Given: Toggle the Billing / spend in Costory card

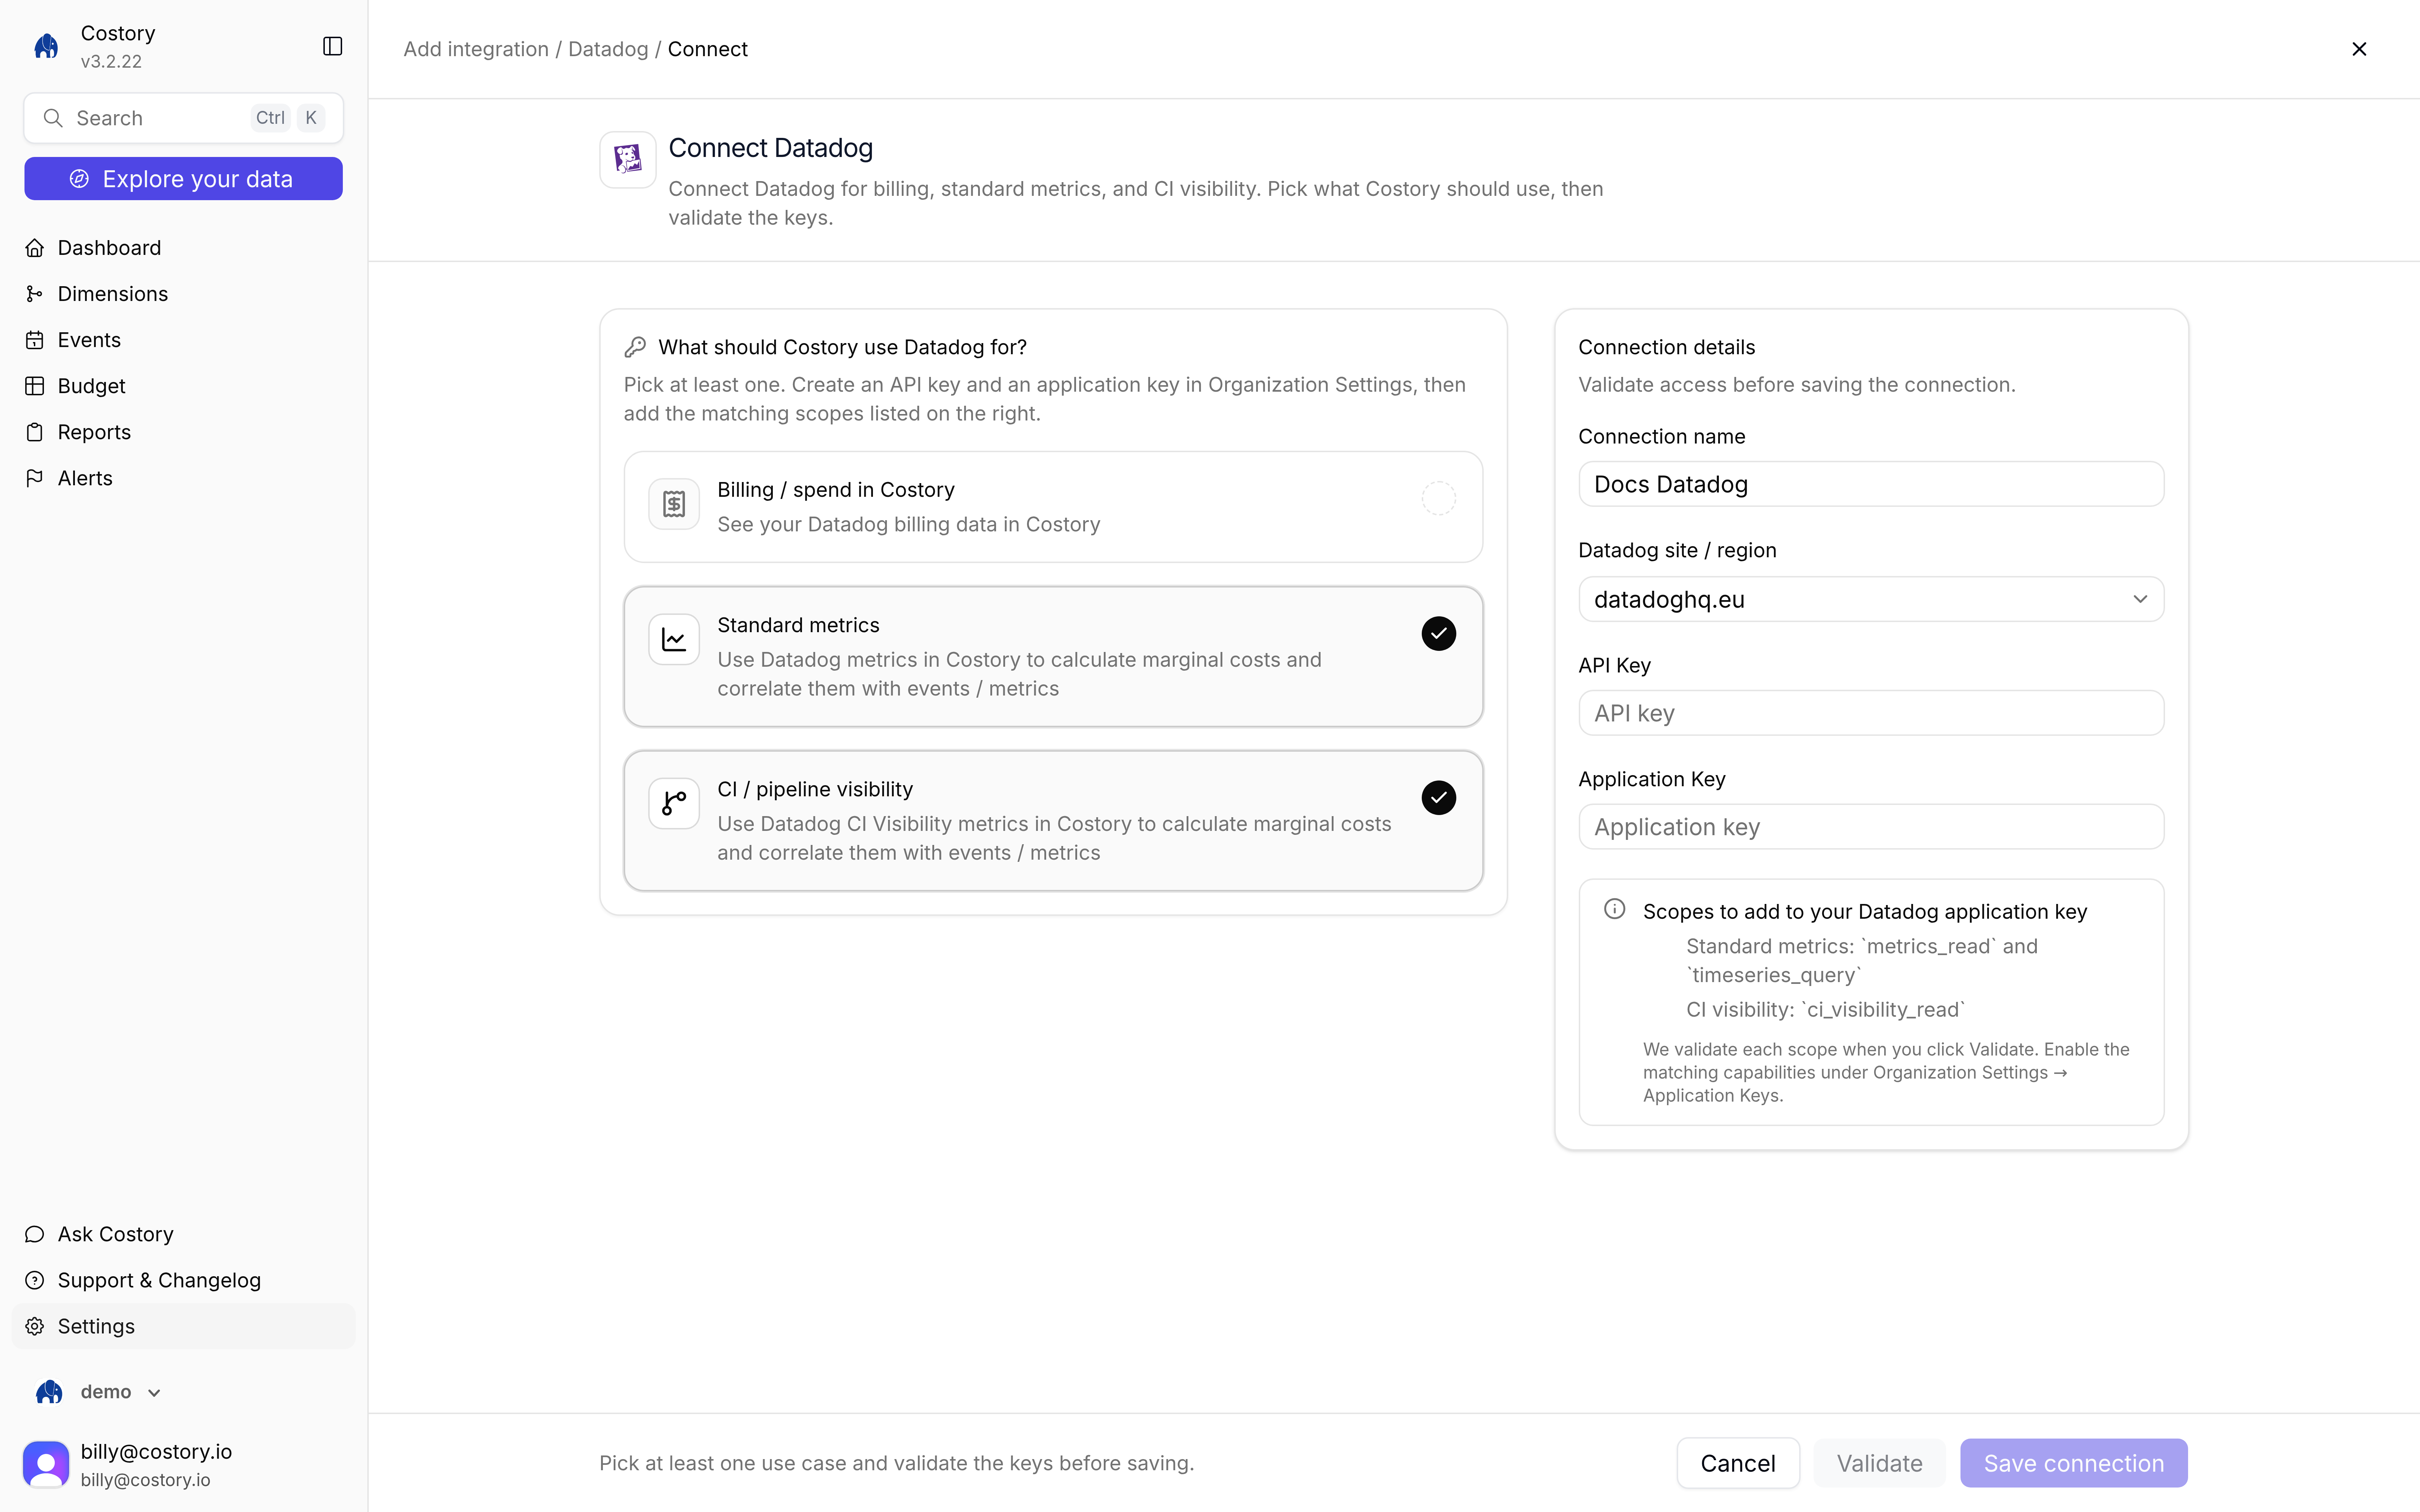Looking at the screenshot, I should [1053, 507].
